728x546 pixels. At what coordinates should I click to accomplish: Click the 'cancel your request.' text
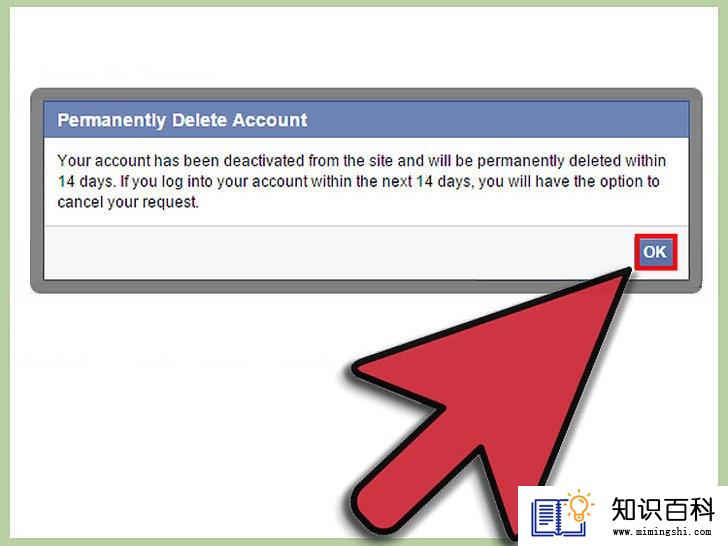[x=128, y=202]
